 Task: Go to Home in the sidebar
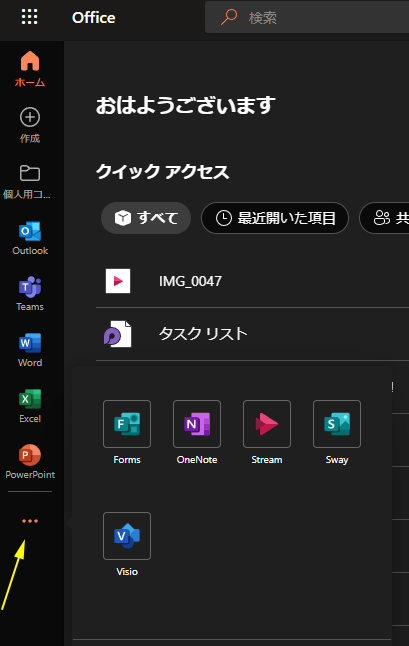[x=30, y=69]
